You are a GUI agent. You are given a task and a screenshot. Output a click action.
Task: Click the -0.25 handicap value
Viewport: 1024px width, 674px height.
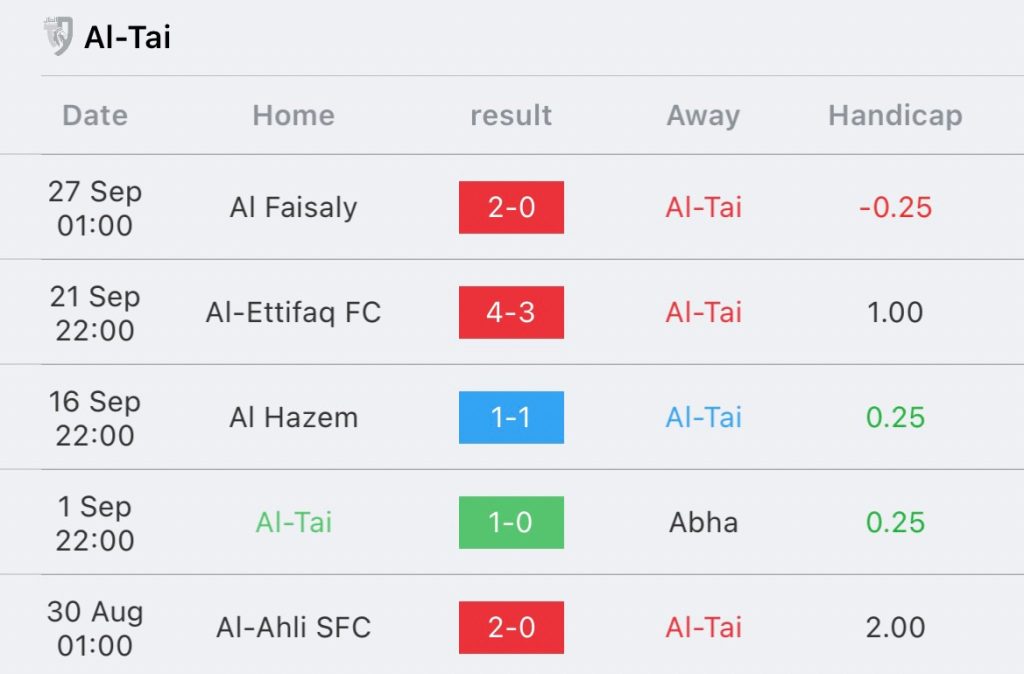(895, 208)
